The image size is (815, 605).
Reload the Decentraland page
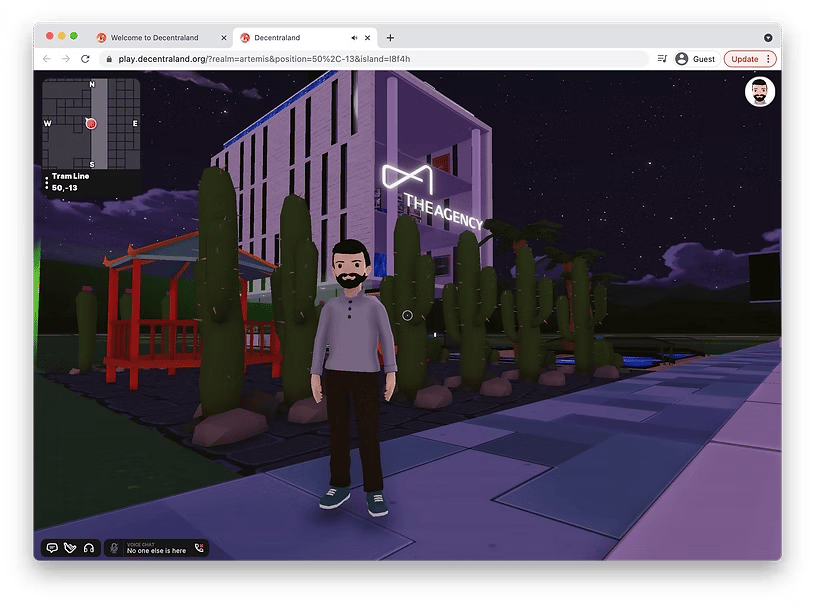[x=86, y=59]
